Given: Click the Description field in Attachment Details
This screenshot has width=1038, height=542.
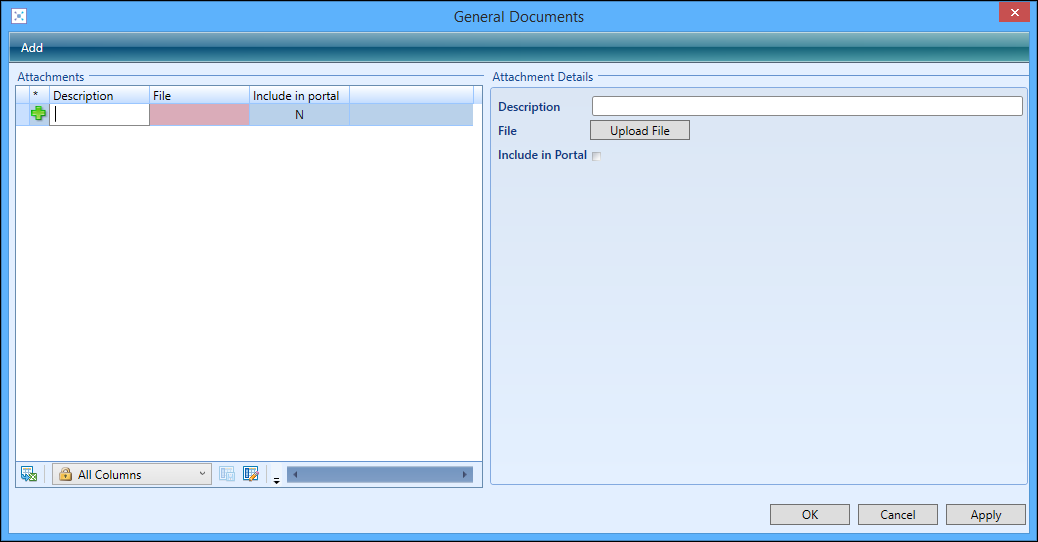Looking at the screenshot, I should pyautogui.click(x=807, y=106).
